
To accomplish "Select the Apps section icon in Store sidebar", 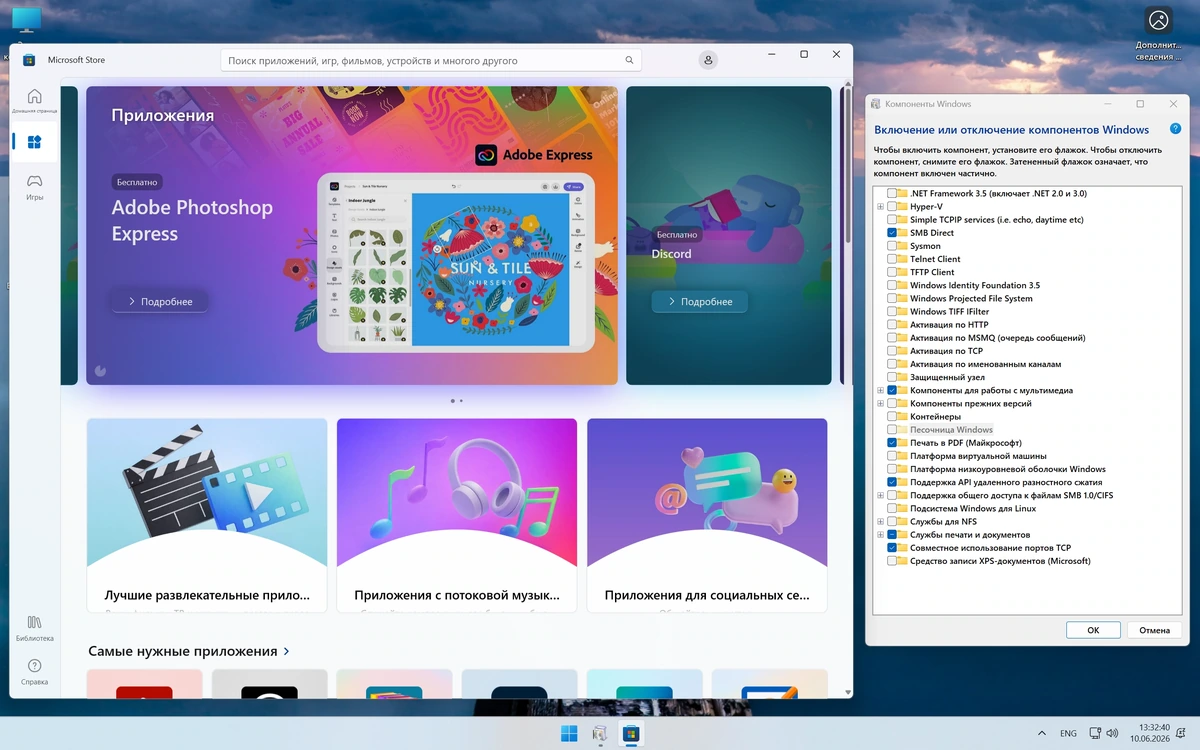I will 34,142.
